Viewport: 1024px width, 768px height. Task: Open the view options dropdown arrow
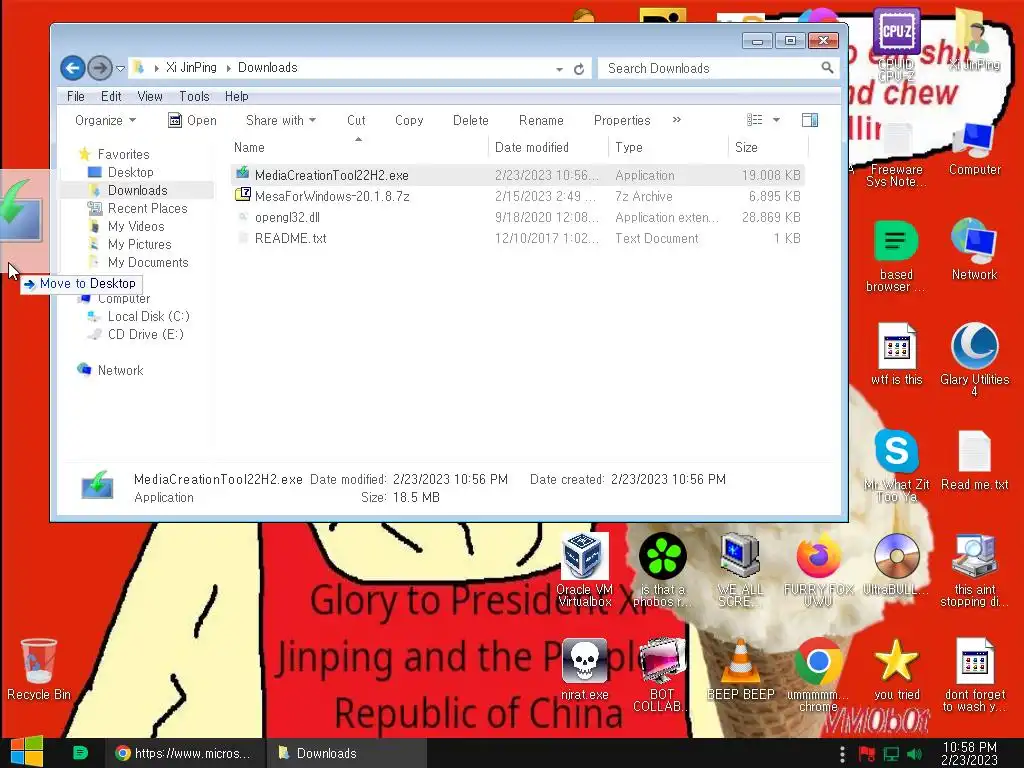tap(776, 120)
